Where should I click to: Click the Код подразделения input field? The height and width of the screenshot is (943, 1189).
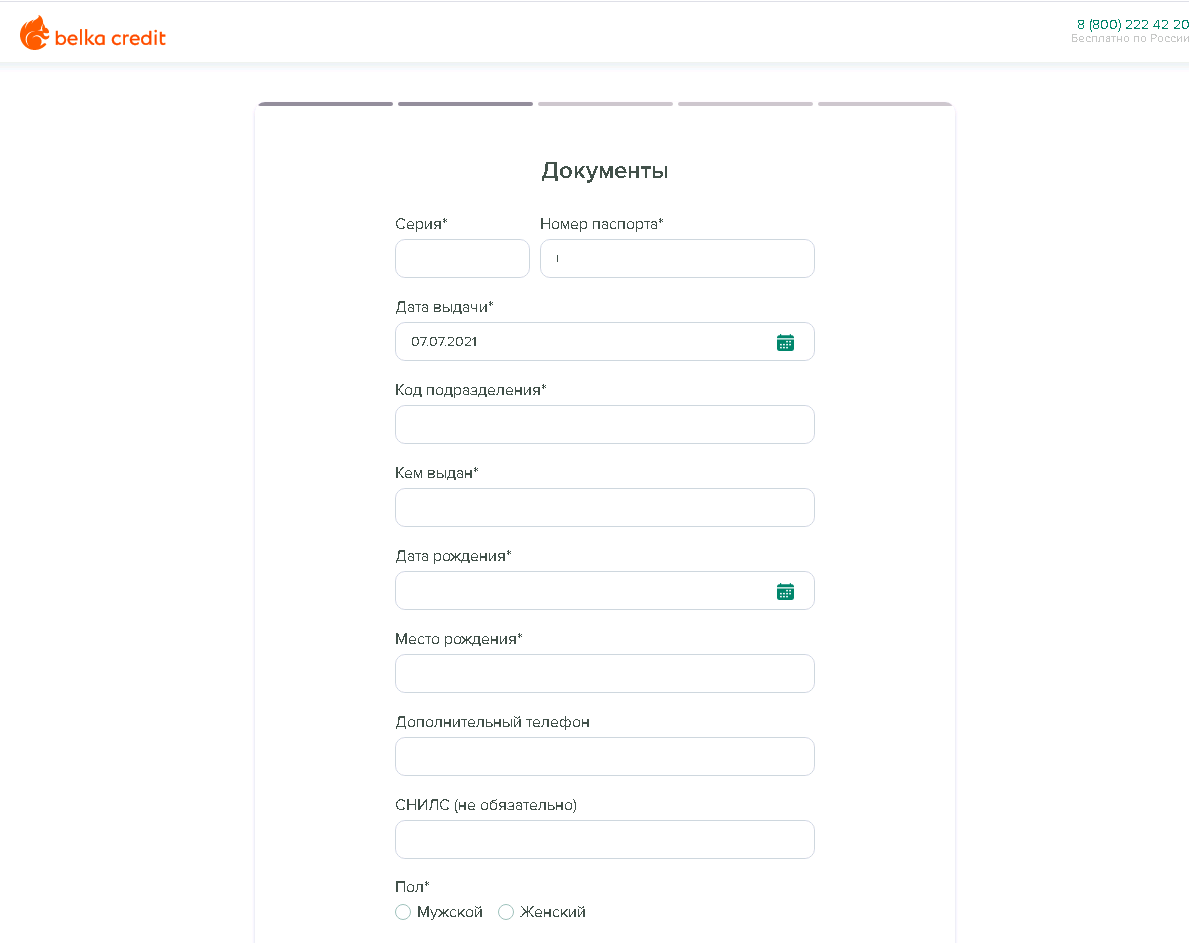tap(604, 424)
